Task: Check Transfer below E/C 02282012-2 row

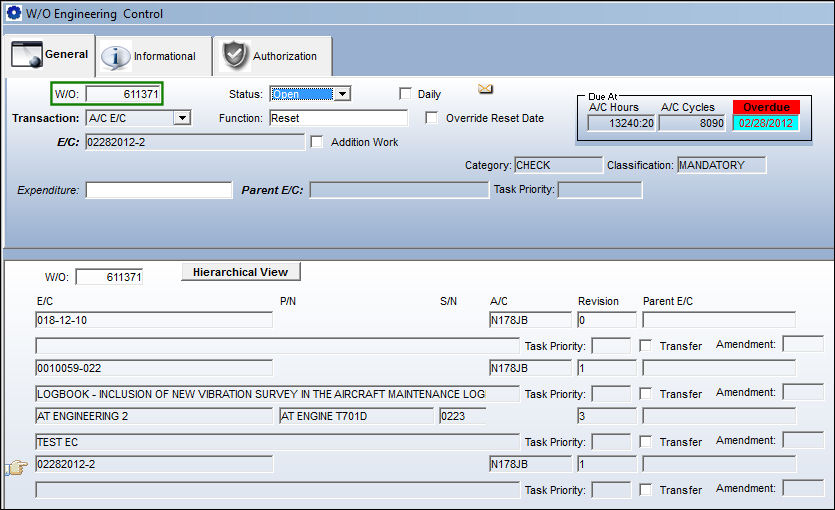Action: click(645, 489)
